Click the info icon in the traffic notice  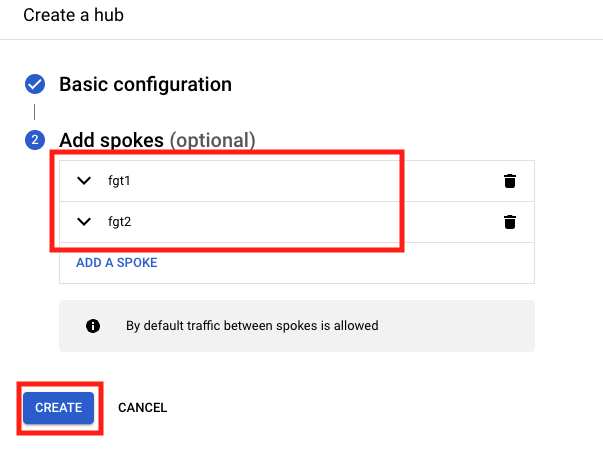pos(93,326)
